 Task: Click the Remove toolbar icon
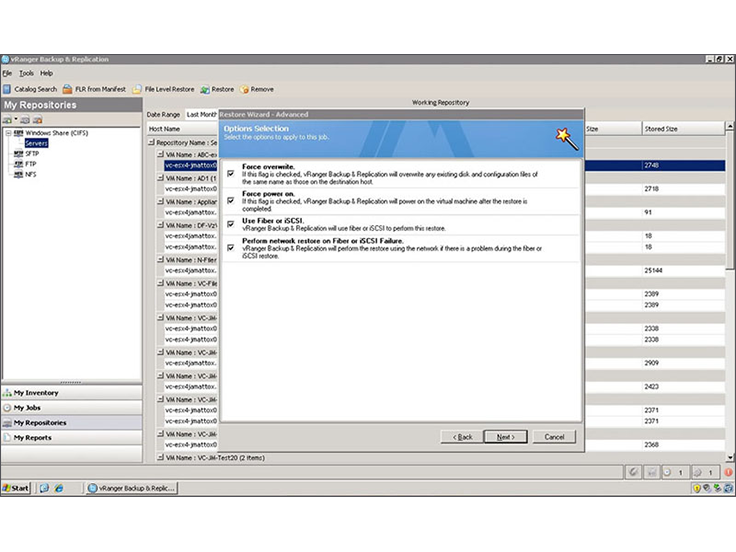(244, 89)
